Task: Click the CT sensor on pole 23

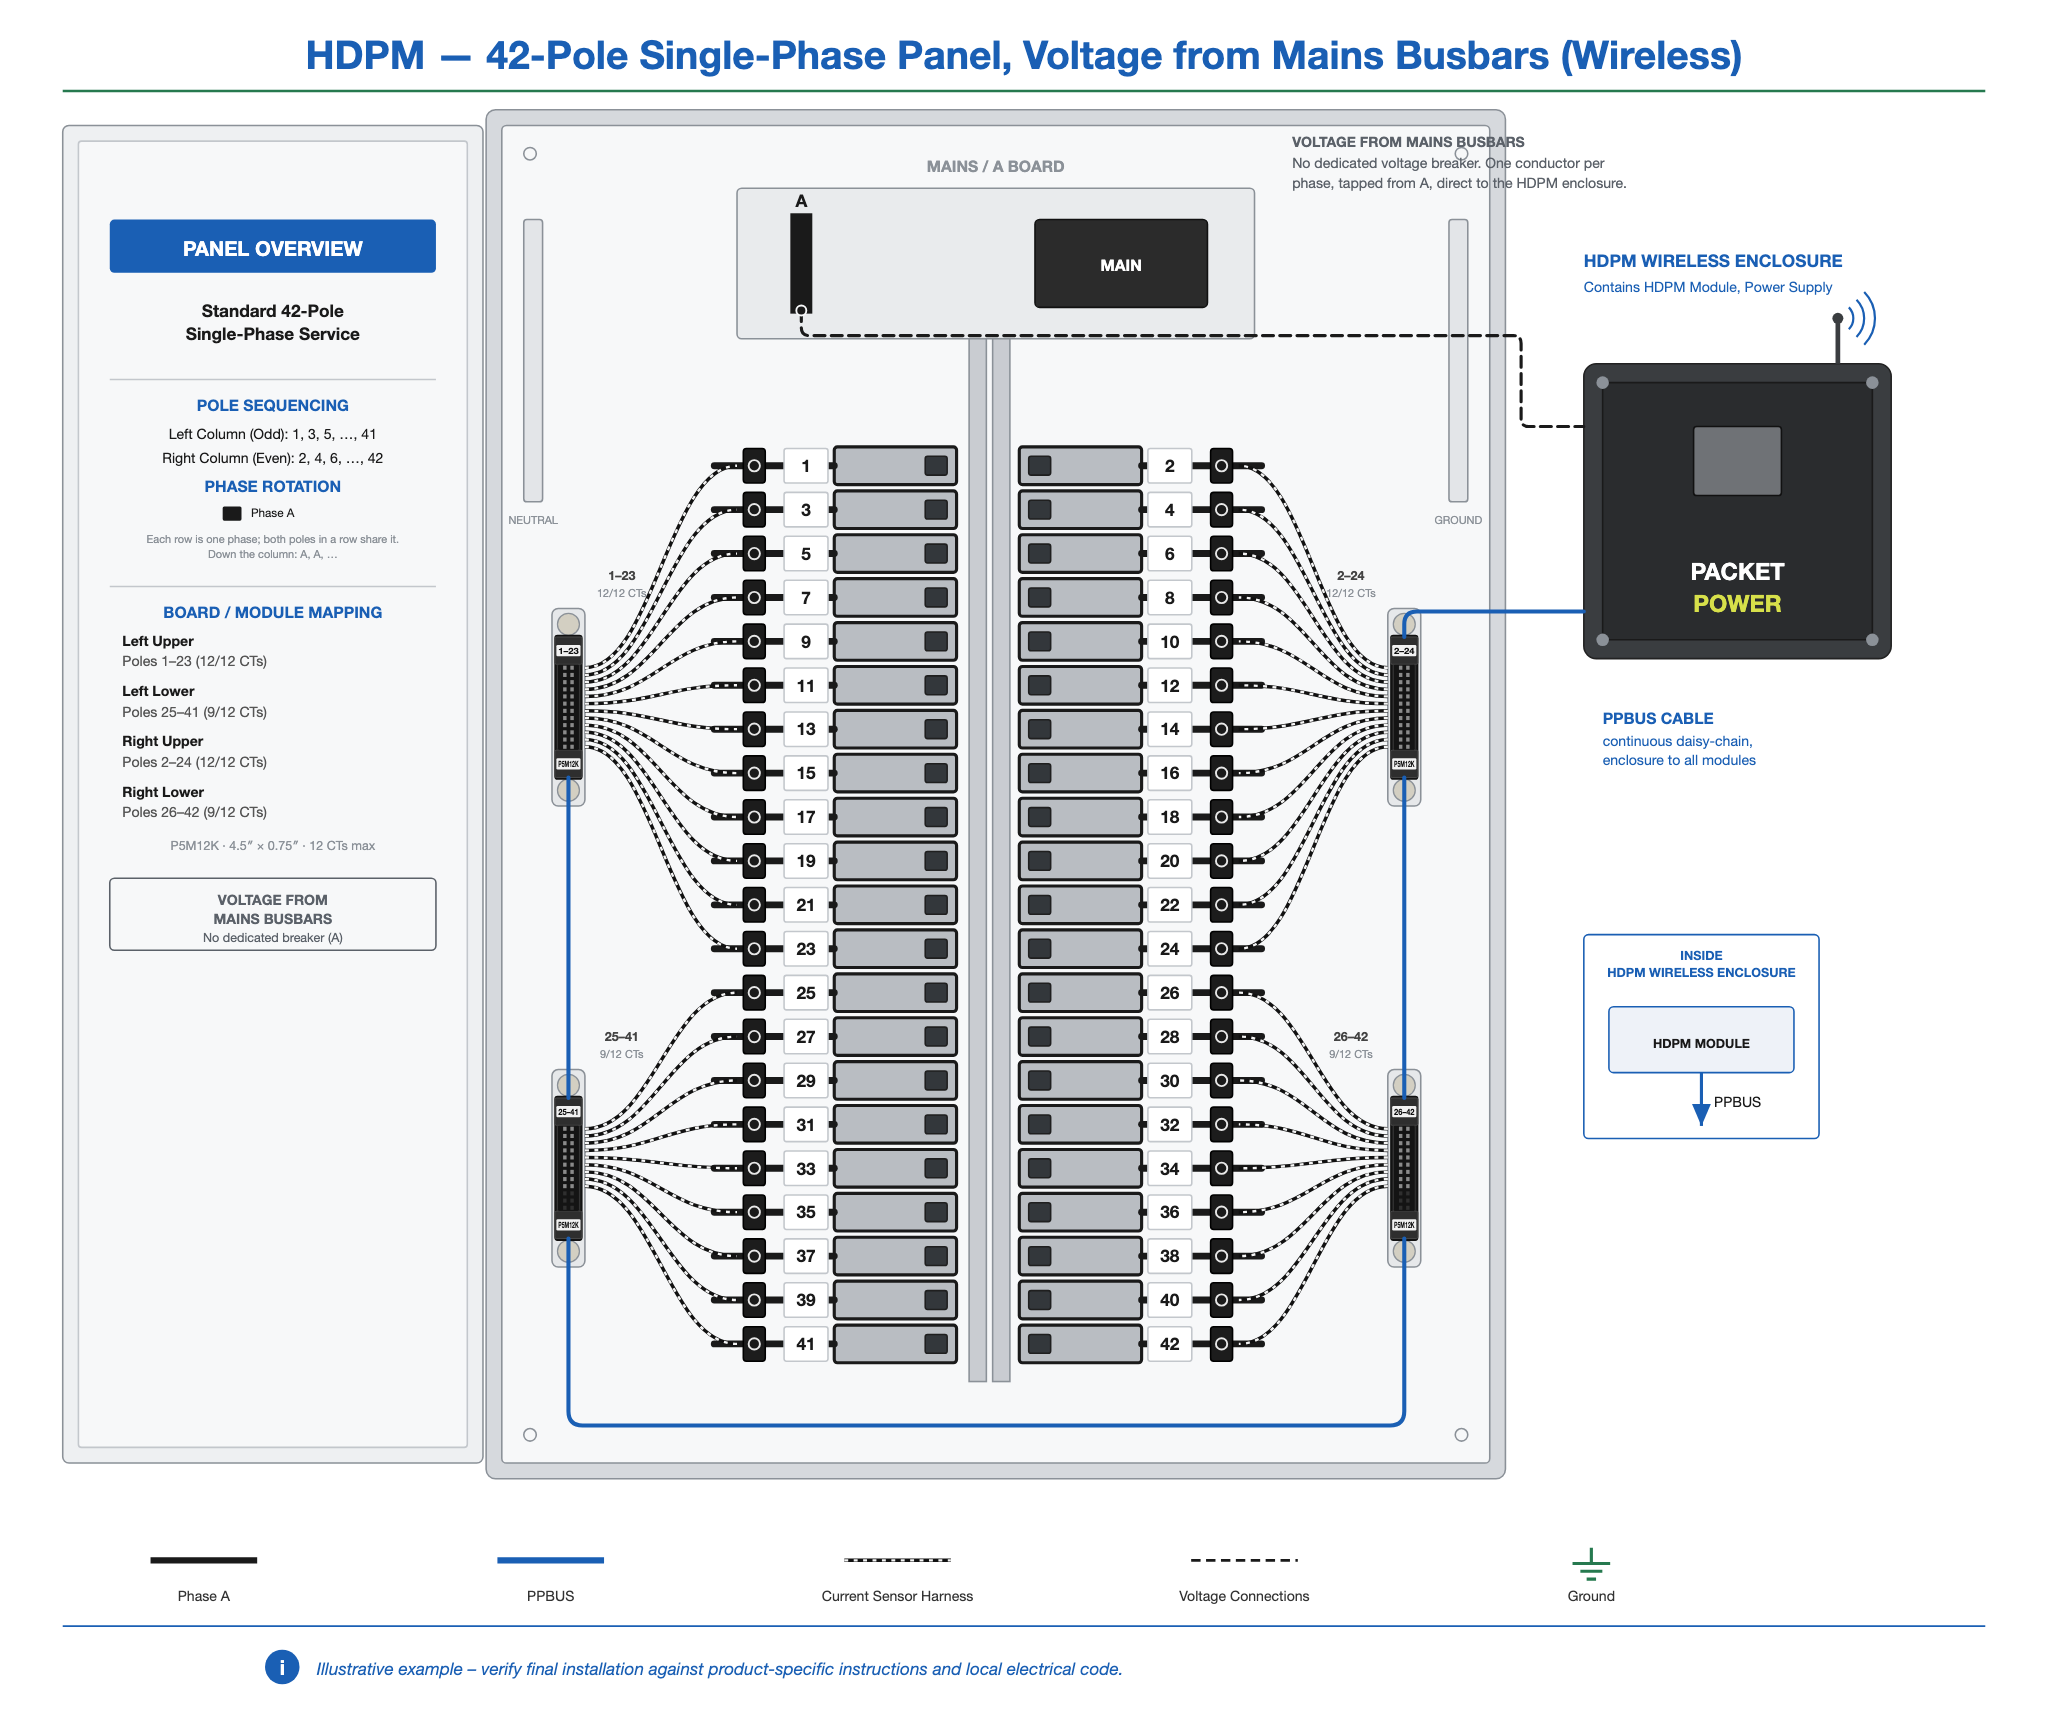Action: pyautogui.click(x=754, y=949)
